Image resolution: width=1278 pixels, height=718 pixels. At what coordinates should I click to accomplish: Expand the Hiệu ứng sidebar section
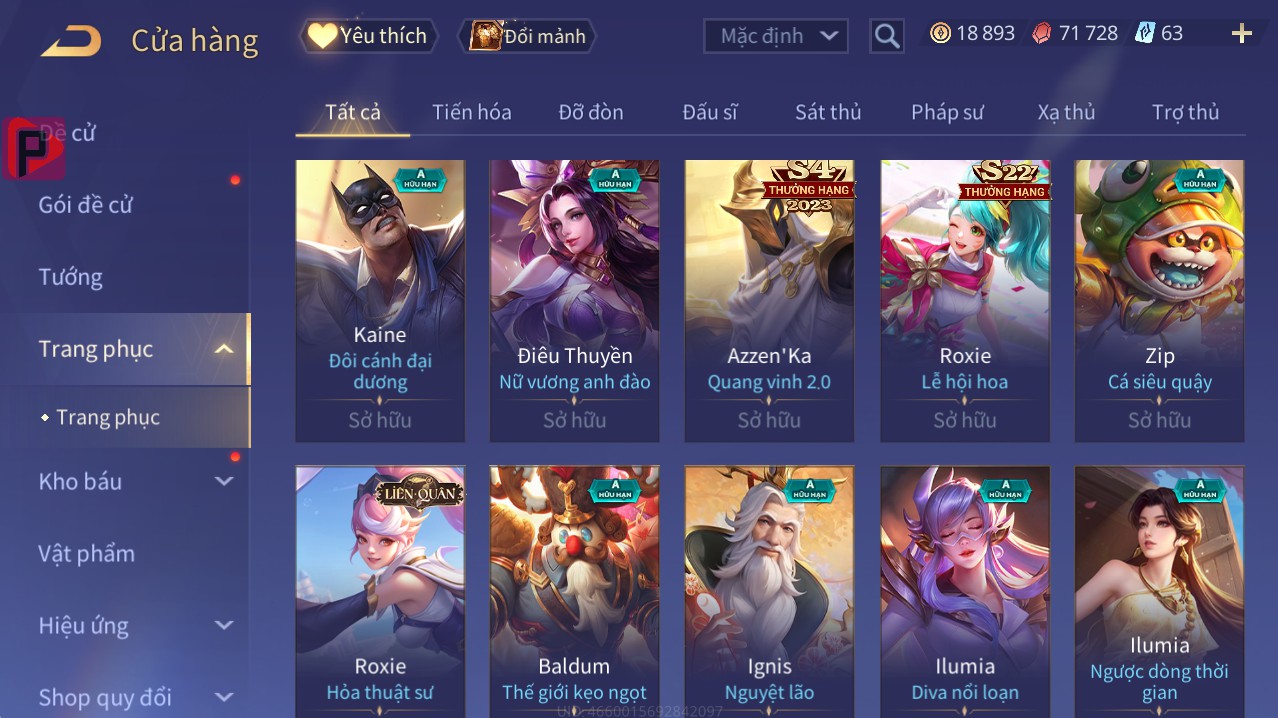(224, 625)
